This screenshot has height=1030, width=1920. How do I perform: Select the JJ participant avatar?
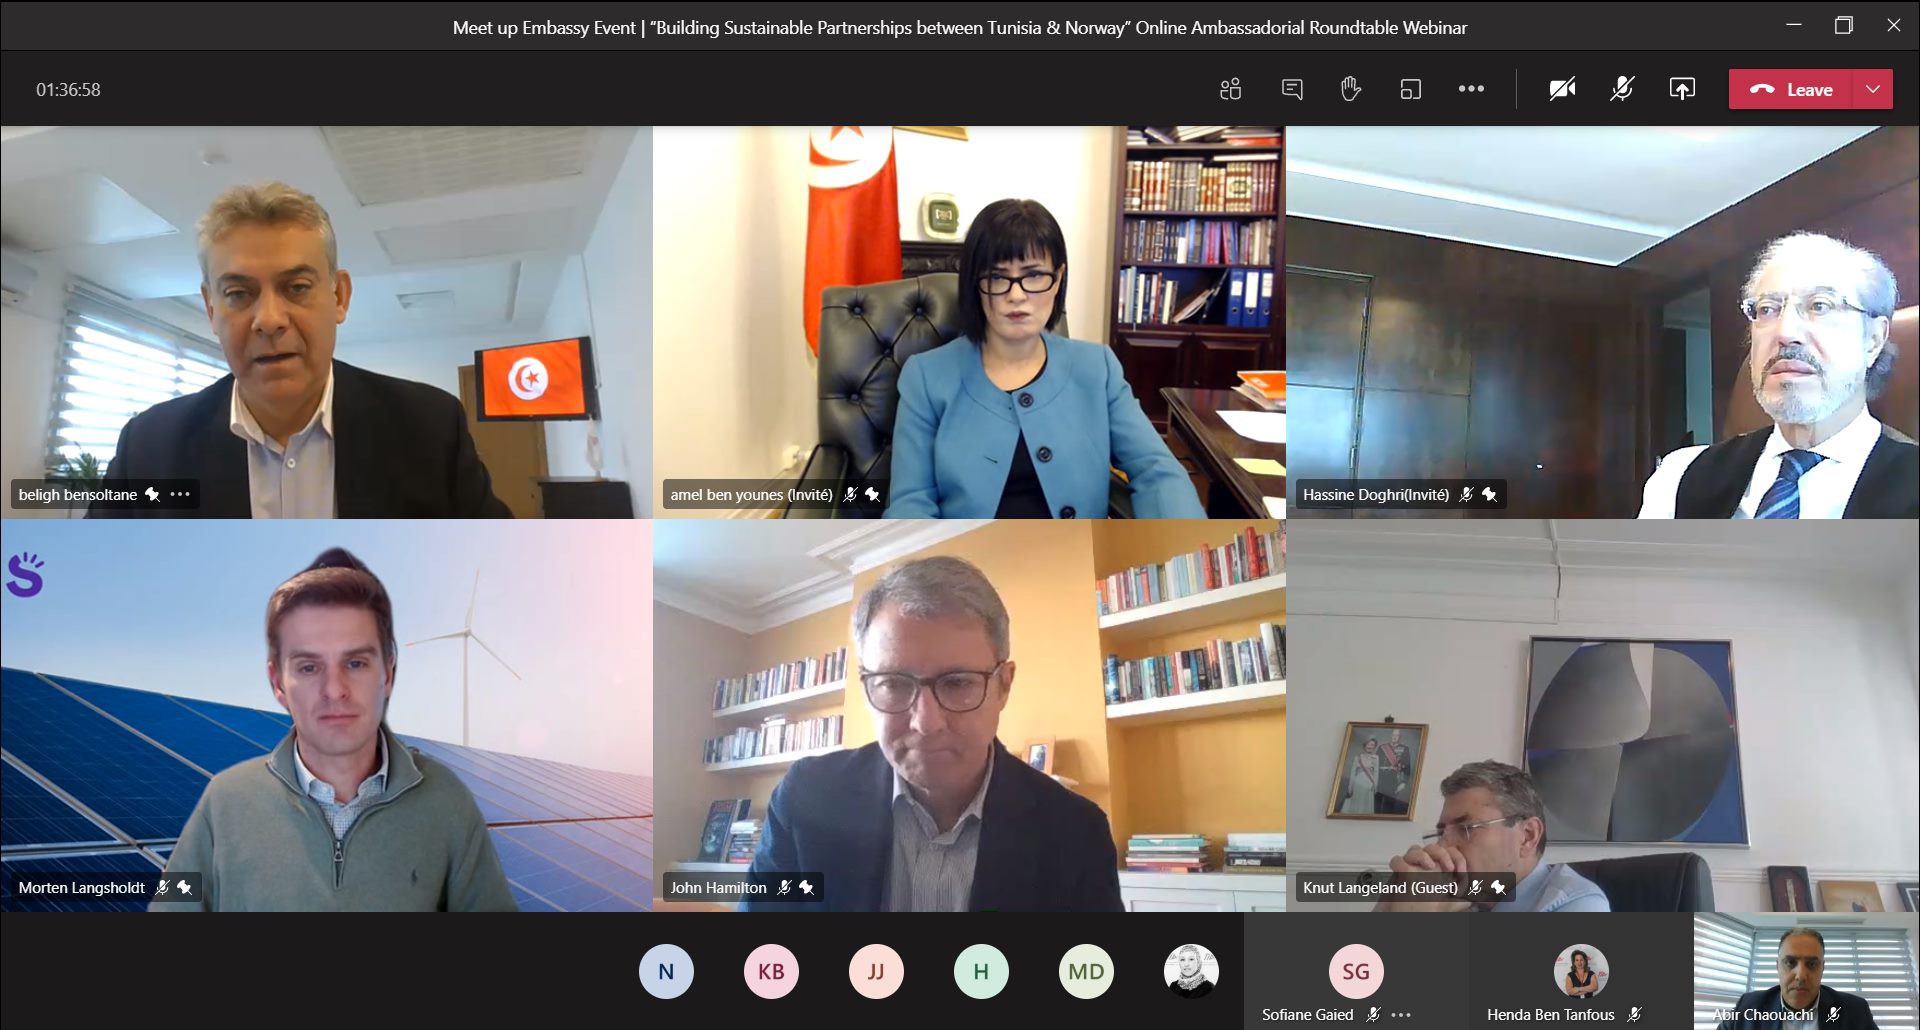pyautogui.click(x=876, y=971)
